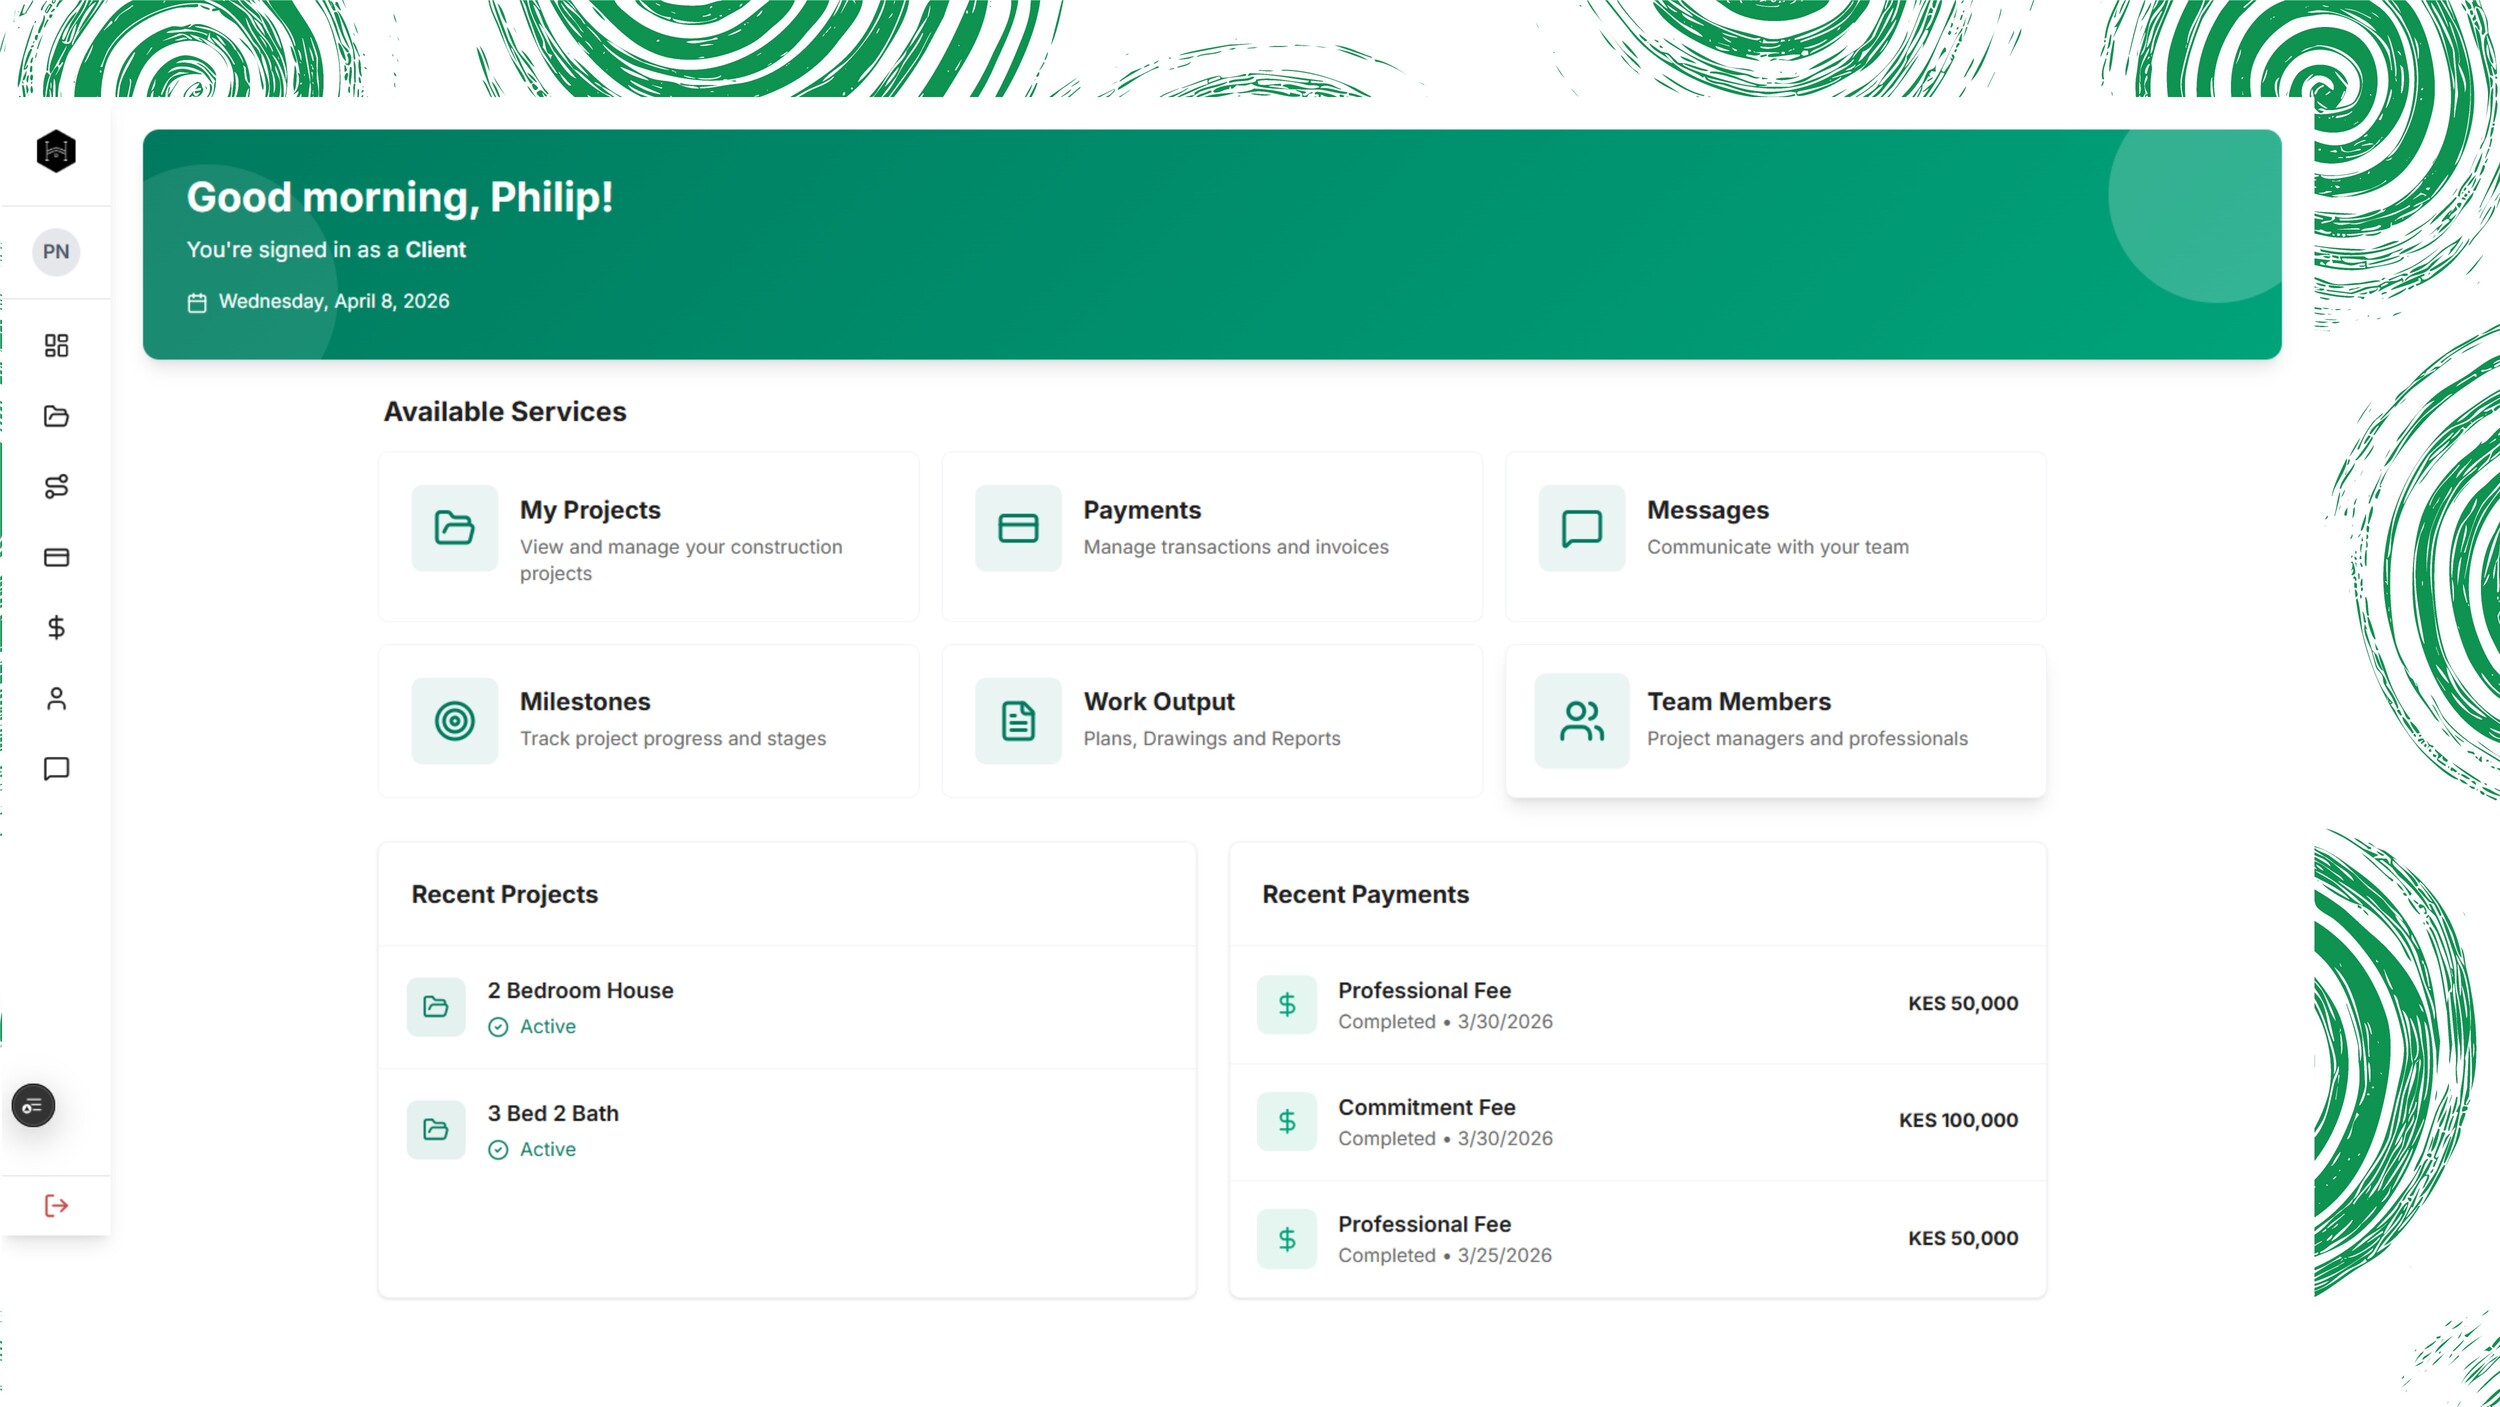Viewport: 2500px width, 1407px height.
Task: Click the Milestones target icon tile
Action: point(455,721)
